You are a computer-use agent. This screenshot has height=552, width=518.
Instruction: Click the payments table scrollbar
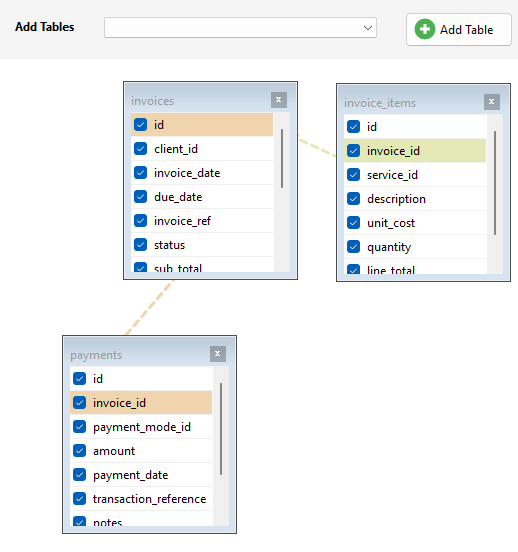[221, 429]
